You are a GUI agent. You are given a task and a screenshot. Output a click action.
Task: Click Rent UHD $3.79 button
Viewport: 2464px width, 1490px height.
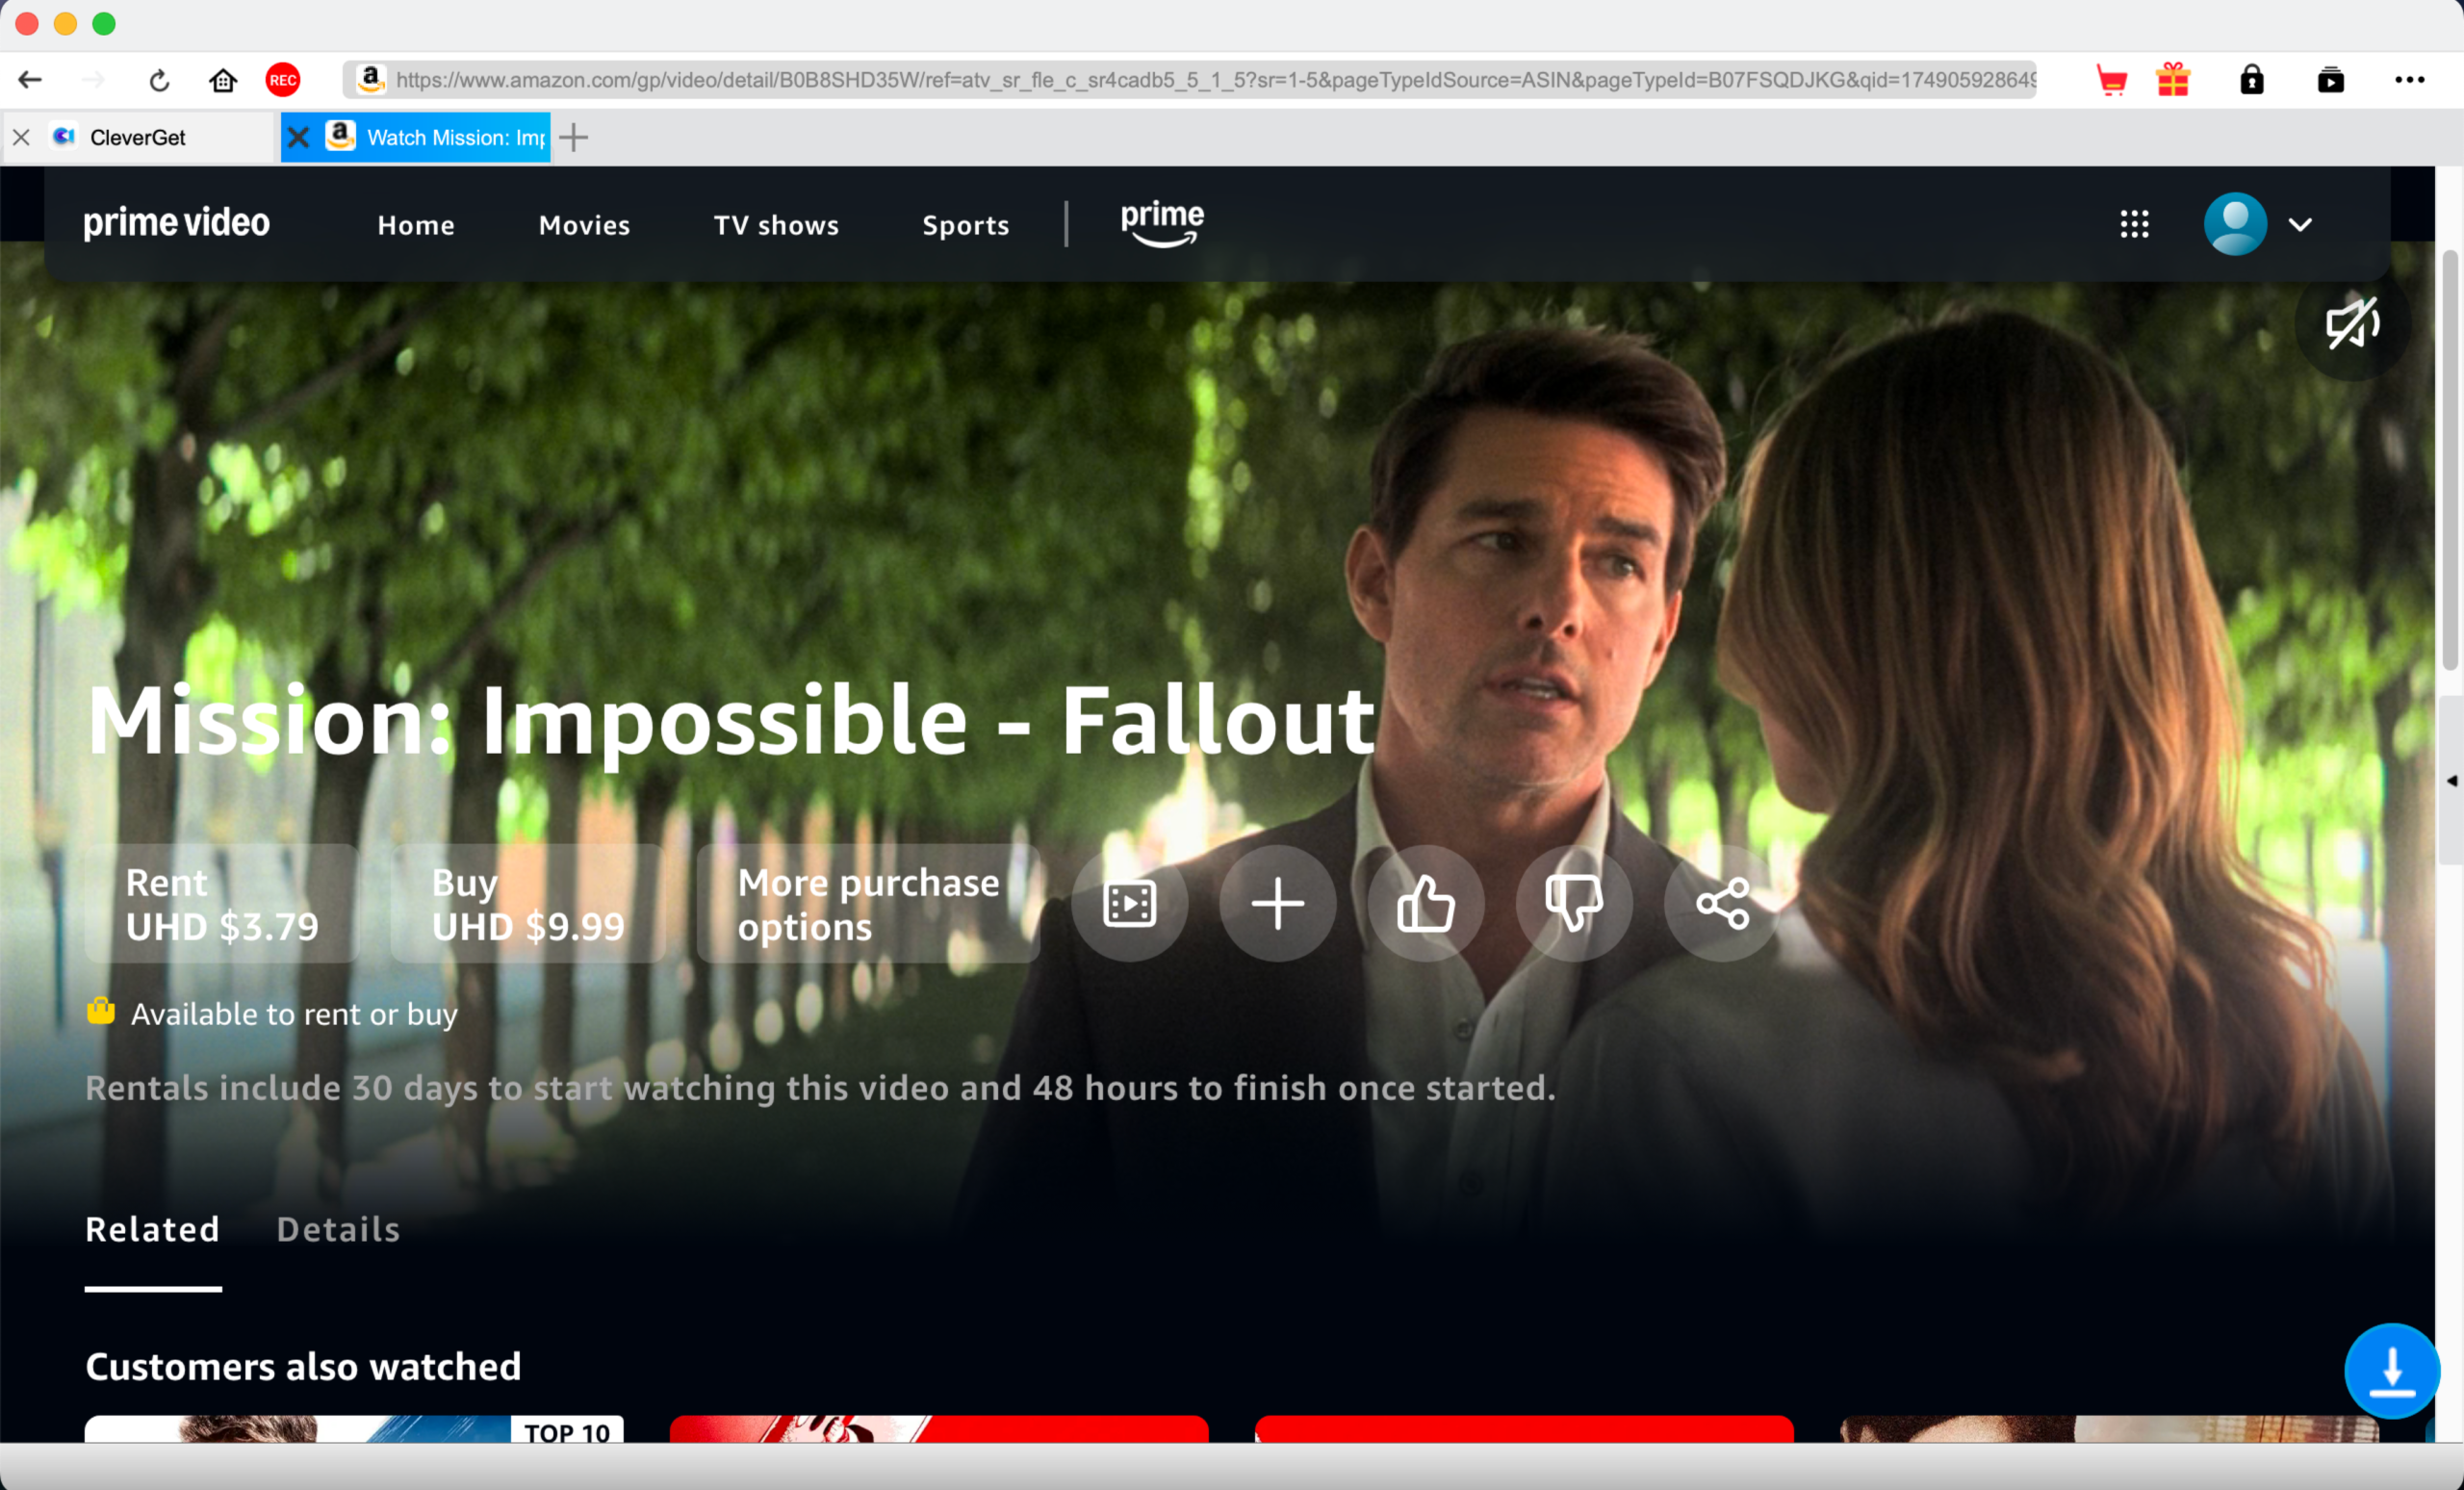[222, 904]
